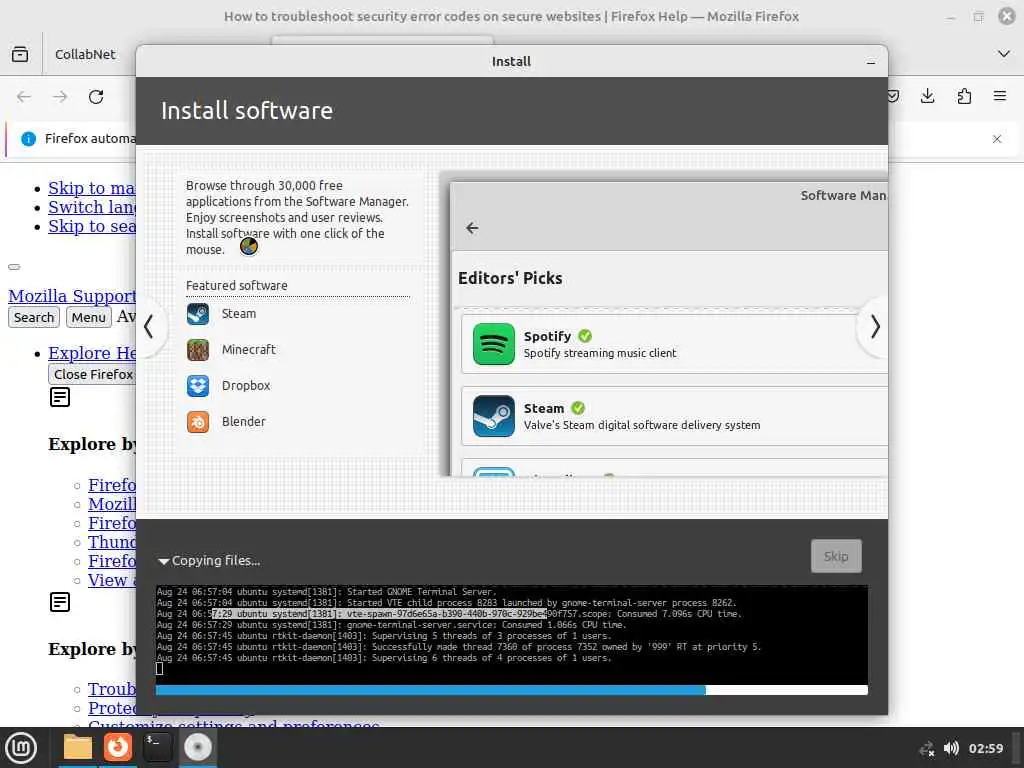
Task: Click the Firefox icon in the taskbar
Action: pyautogui.click(x=118, y=747)
